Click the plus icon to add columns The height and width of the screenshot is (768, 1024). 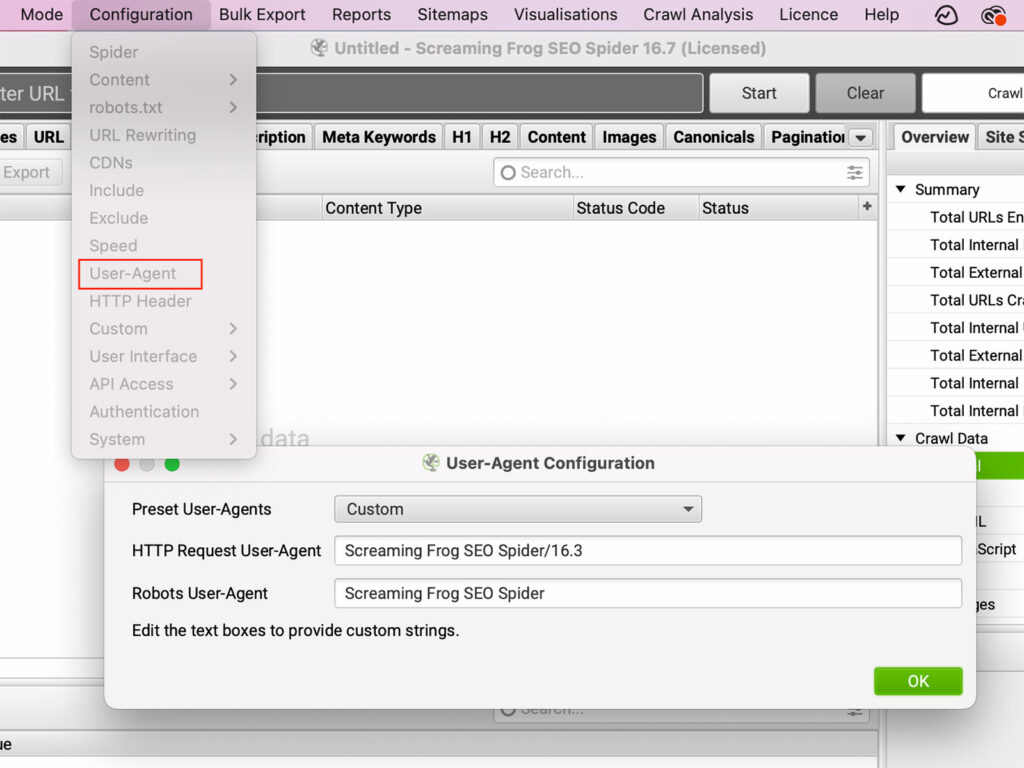(x=867, y=206)
